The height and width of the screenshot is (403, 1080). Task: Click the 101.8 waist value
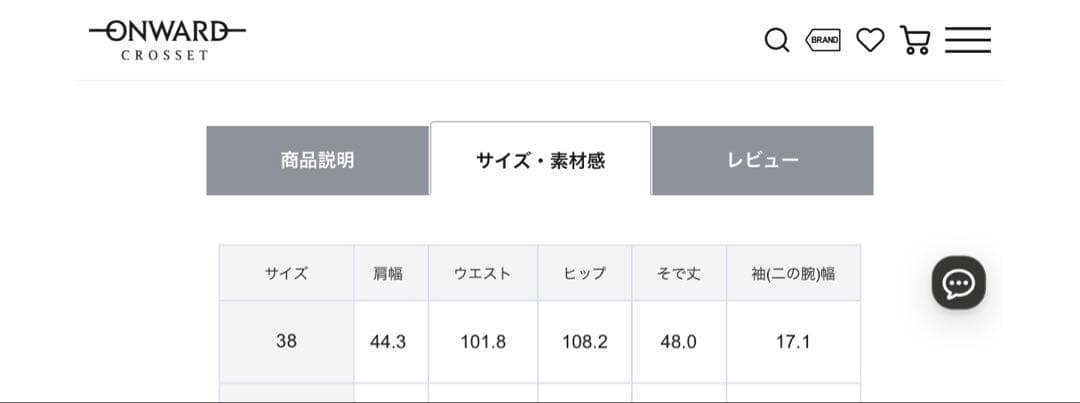(x=483, y=341)
